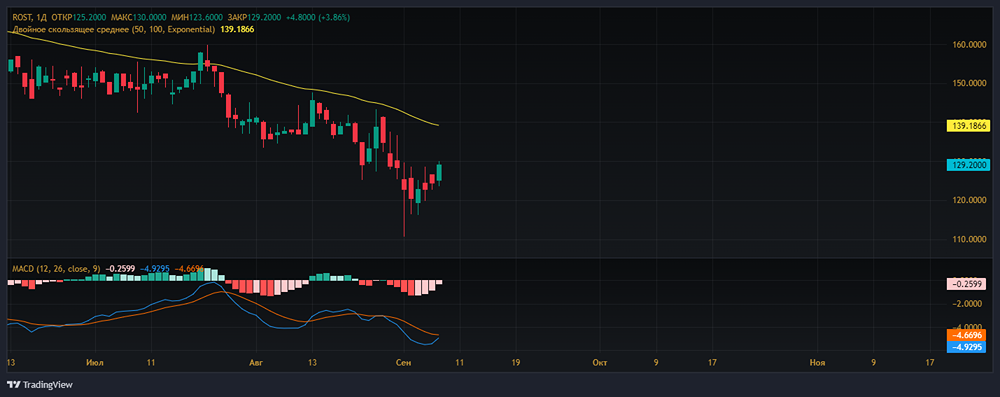The width and height of the screenshot is (1000, 397).
Task: Click the 17 date label after Ноя
Action: click(x=929, y=363)
